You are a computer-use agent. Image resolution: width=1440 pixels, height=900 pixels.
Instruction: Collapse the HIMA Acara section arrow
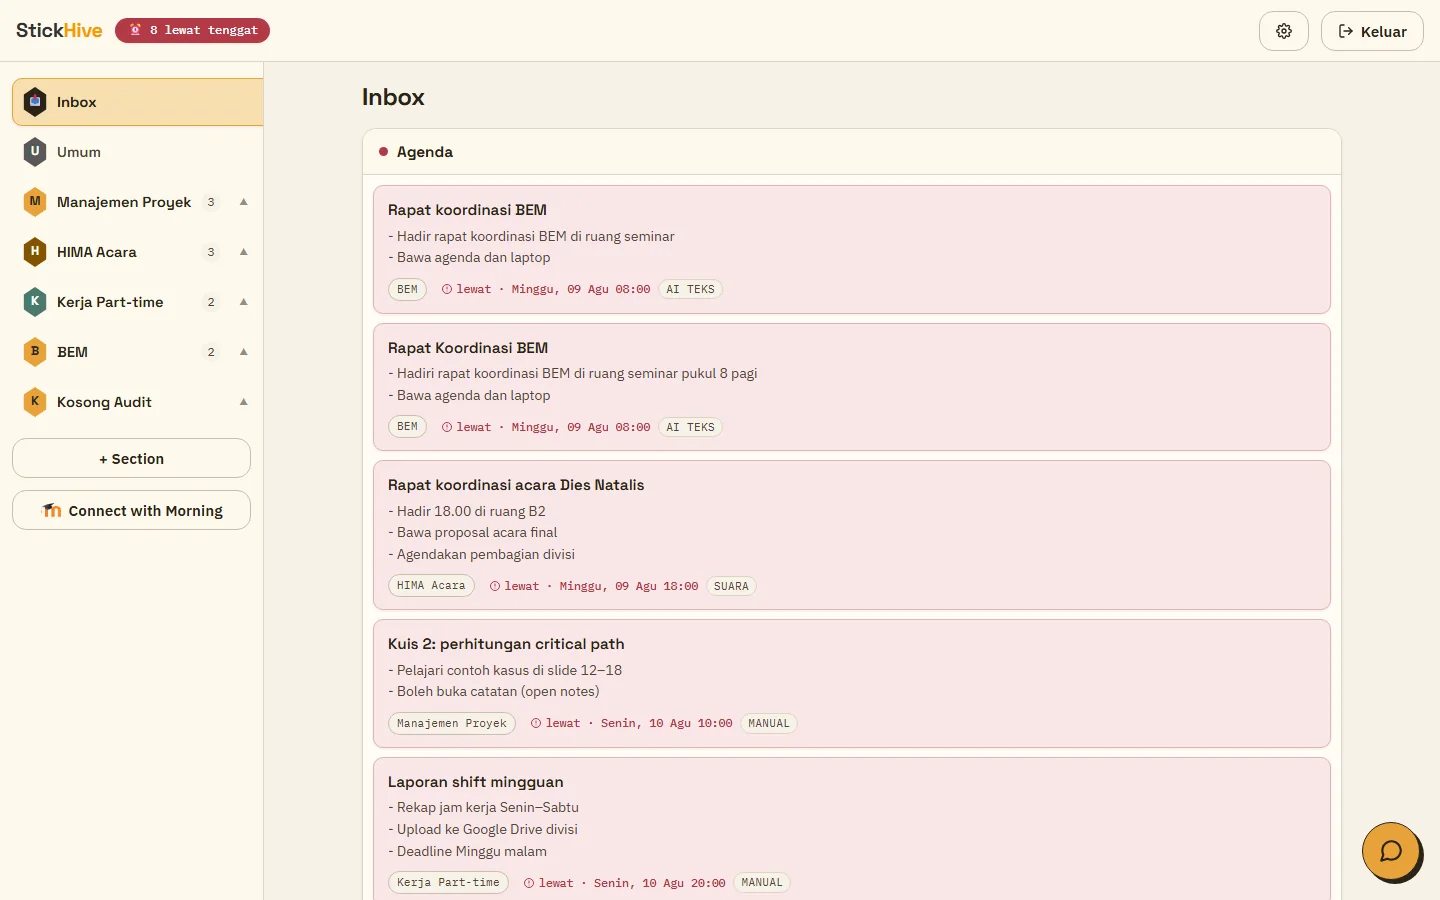(243, 252)
